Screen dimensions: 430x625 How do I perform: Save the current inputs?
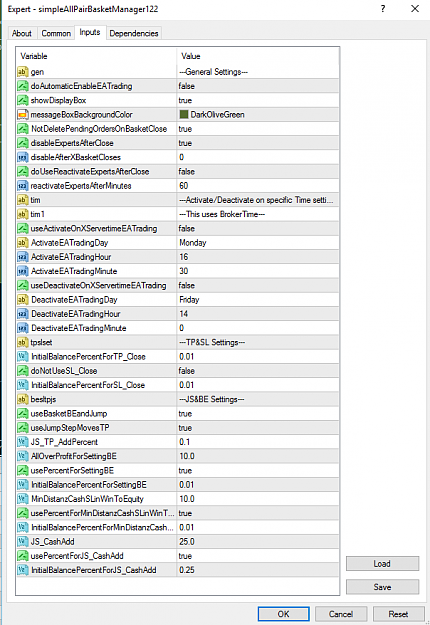pos(382,587)
